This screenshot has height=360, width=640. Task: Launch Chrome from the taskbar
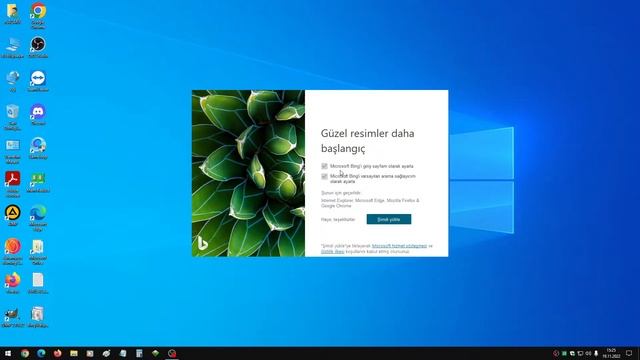(x=25, y=353)
